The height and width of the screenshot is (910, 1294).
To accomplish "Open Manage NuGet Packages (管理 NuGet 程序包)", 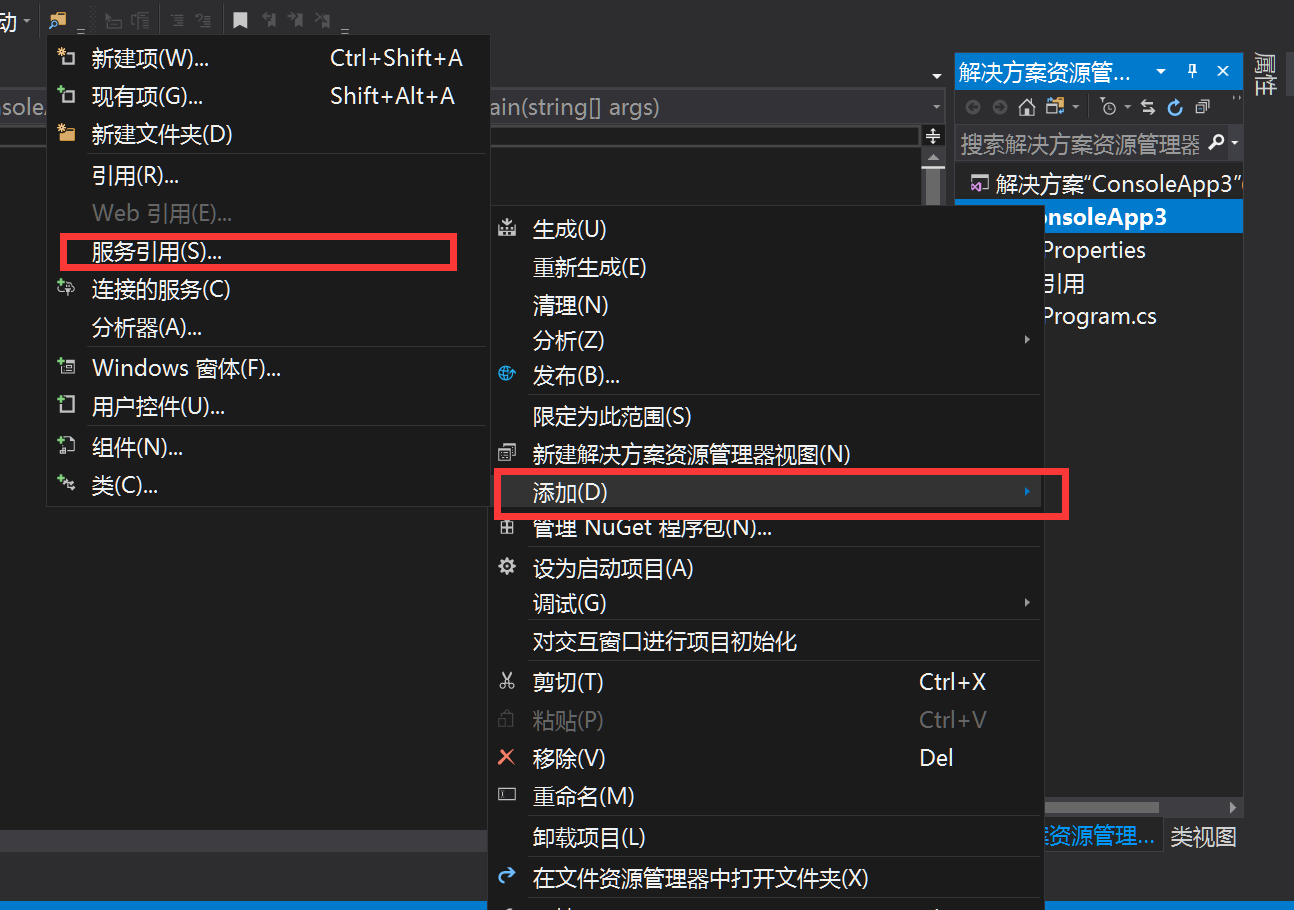I will 766,528.
